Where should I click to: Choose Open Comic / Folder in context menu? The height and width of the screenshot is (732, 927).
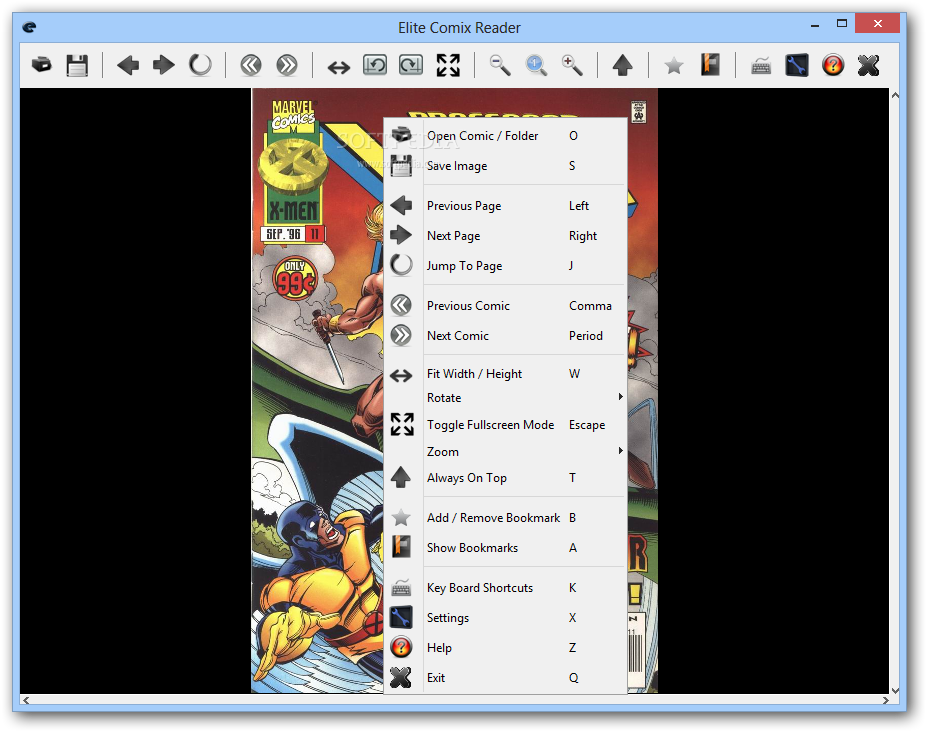coord(505,136)
